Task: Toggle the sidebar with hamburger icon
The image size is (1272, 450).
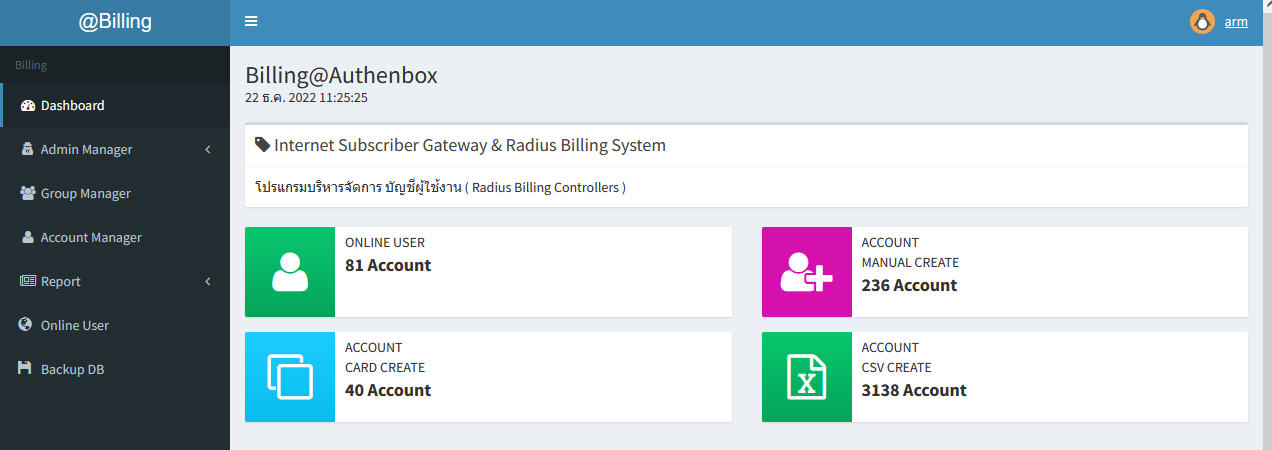Action: pos(251,22)
